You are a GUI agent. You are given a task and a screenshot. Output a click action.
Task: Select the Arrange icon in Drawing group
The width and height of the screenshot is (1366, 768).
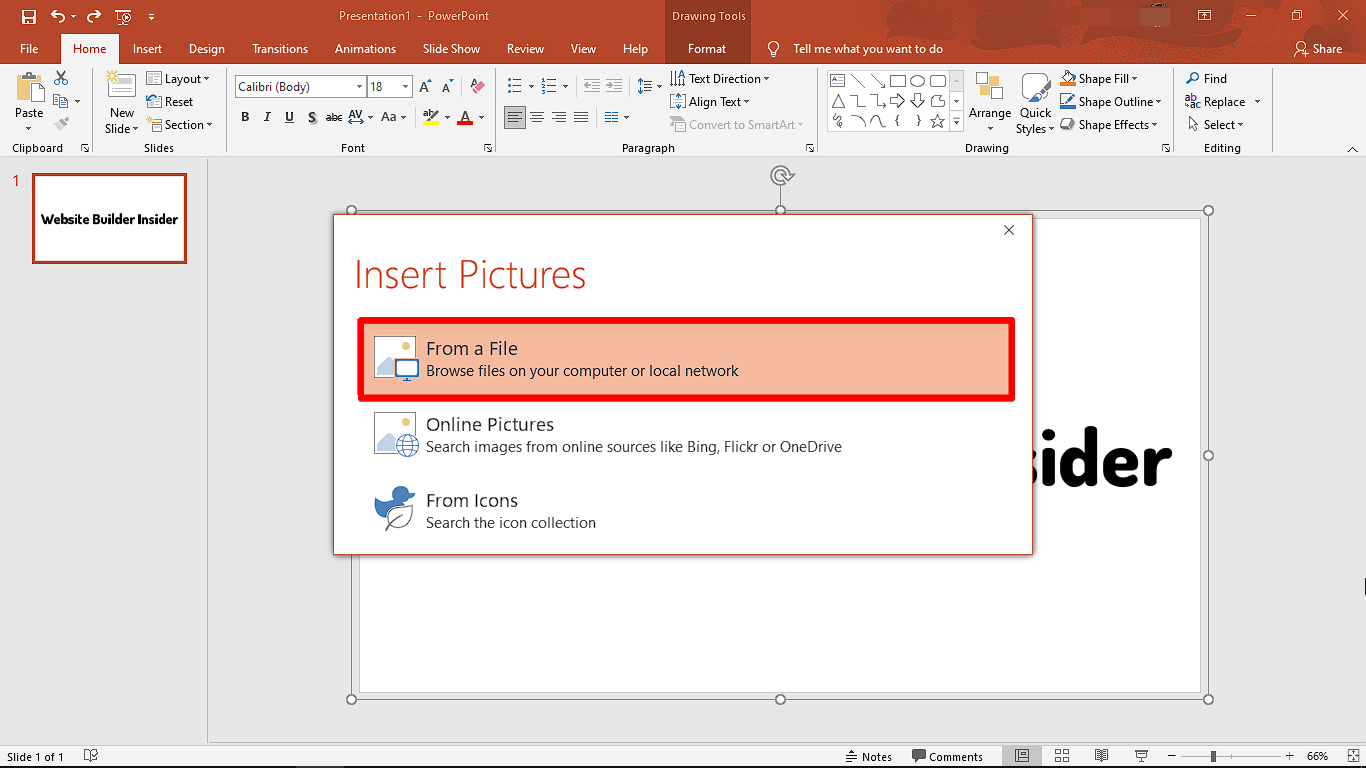tap(989, 101)
